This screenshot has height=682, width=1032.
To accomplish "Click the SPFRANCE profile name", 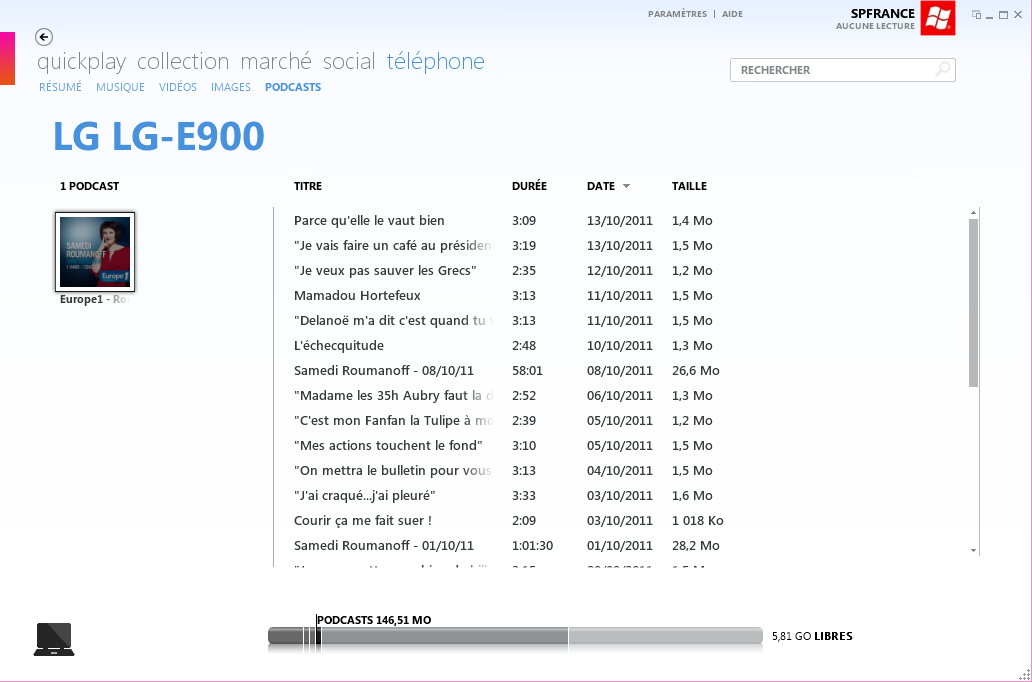I will [x=883, y=13].
